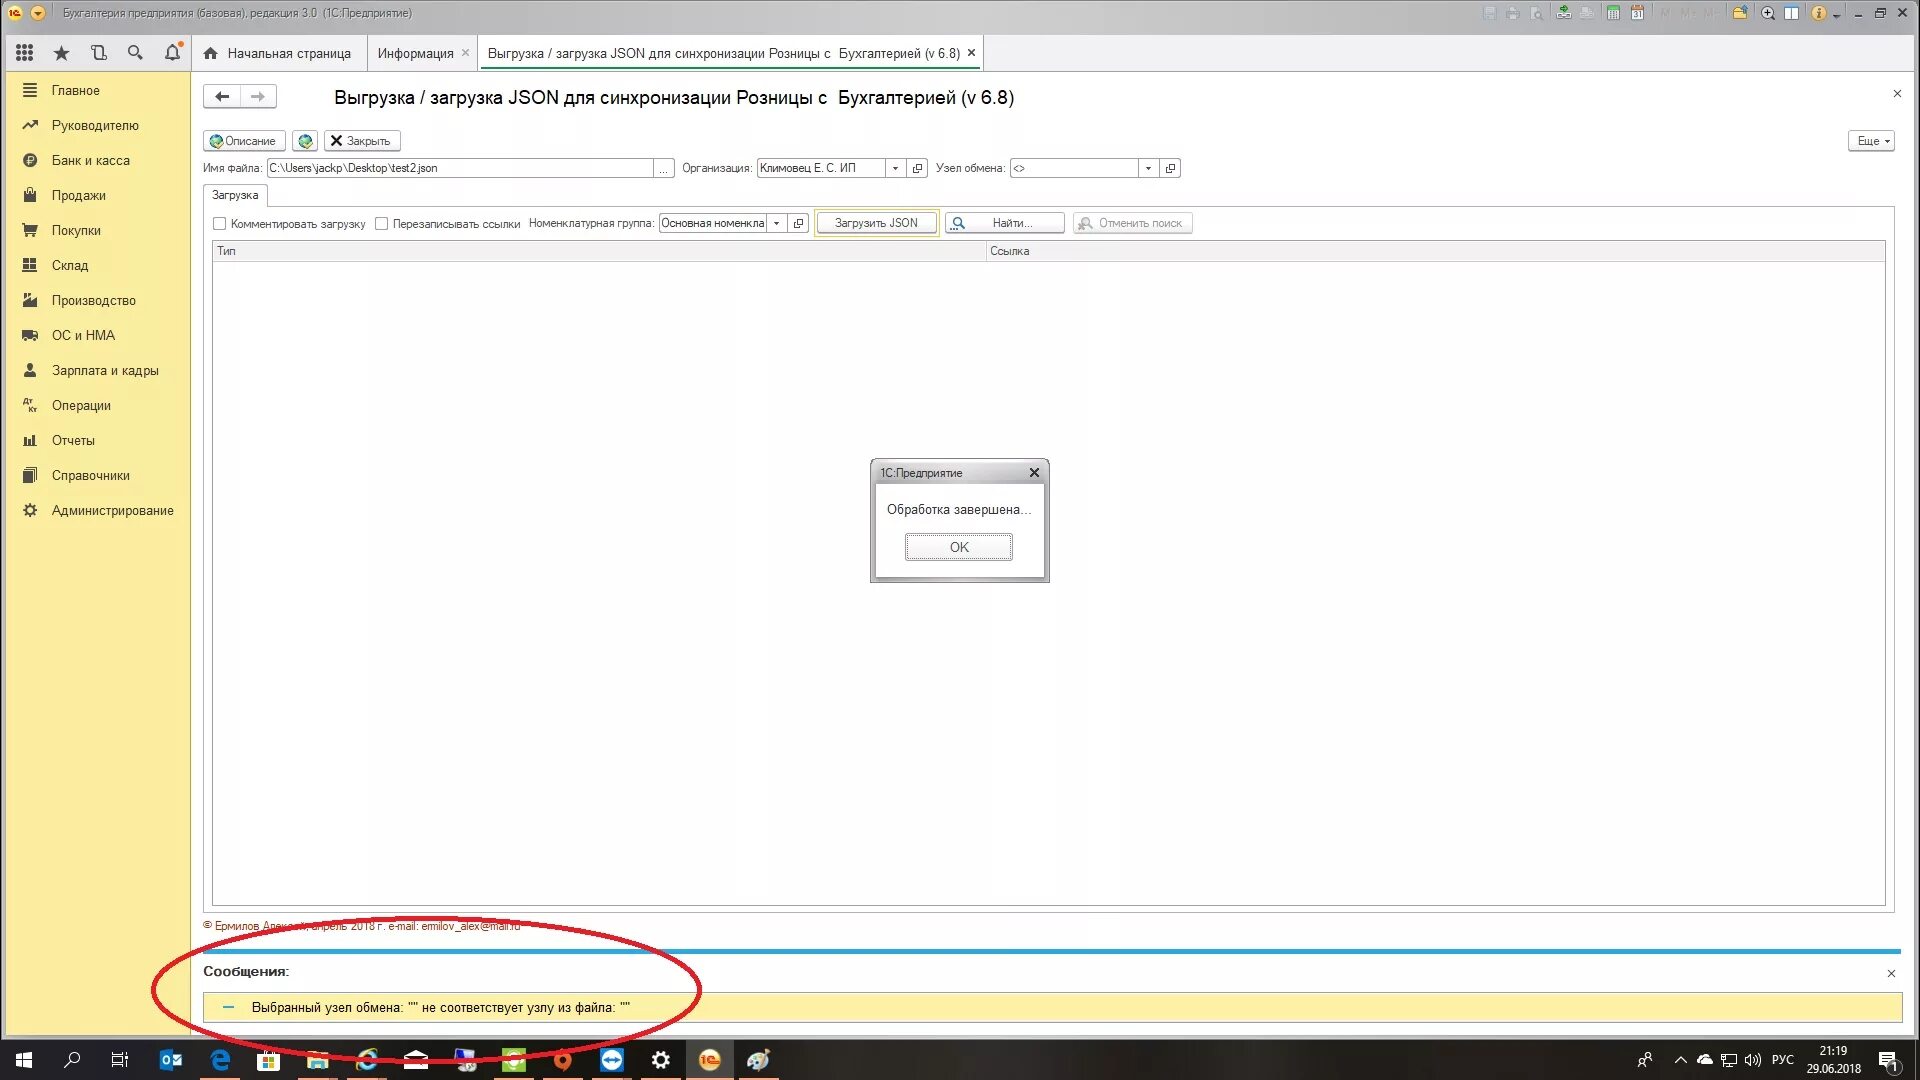Toggle Перезаписывать ссылки checkbox
1920x1080 pixels.
coord(381,224)
